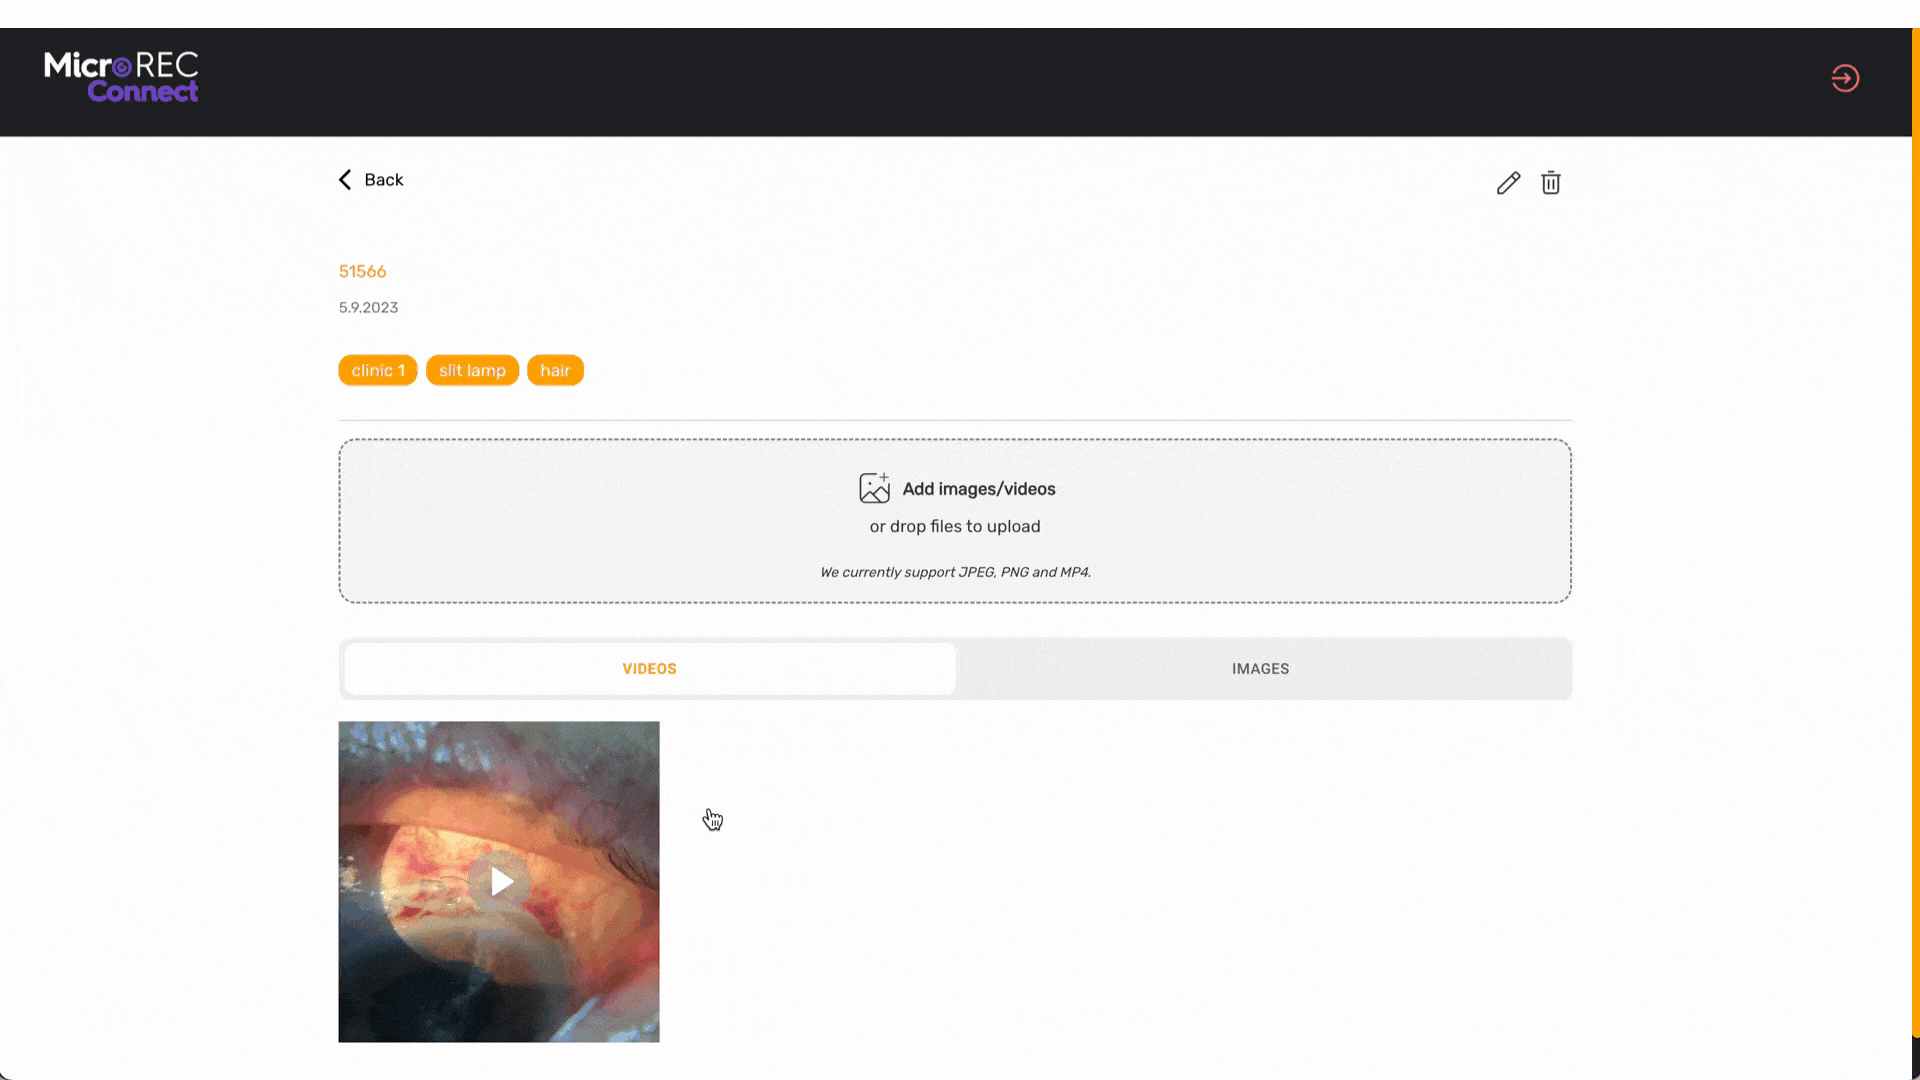The height and width of the screenshot is (1080, 1920).
Task: Click the trash icon to delete patient record
Action: pos(1551,183)
